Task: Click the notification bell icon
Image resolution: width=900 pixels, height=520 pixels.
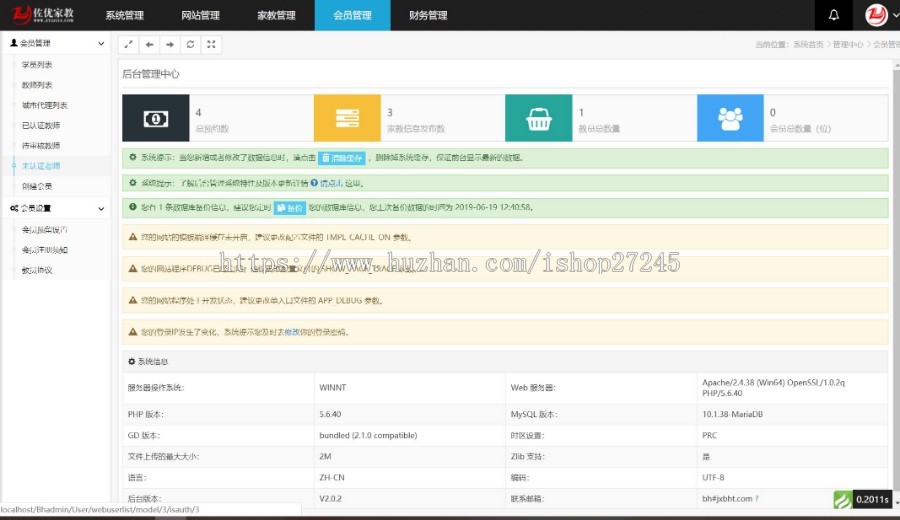Action: pyautogui.click(x=833, y=15)
